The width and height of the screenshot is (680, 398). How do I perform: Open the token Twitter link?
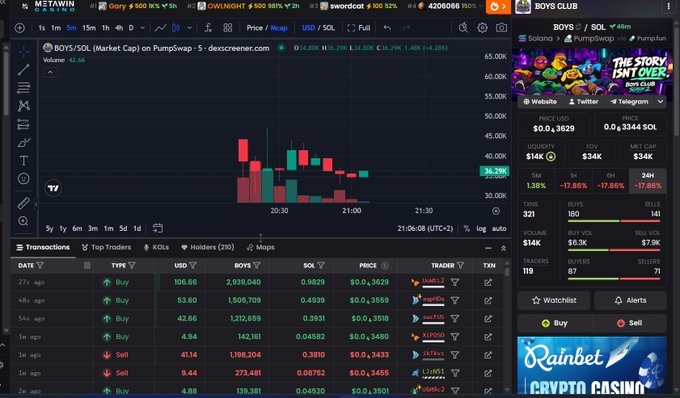point(583,101)
